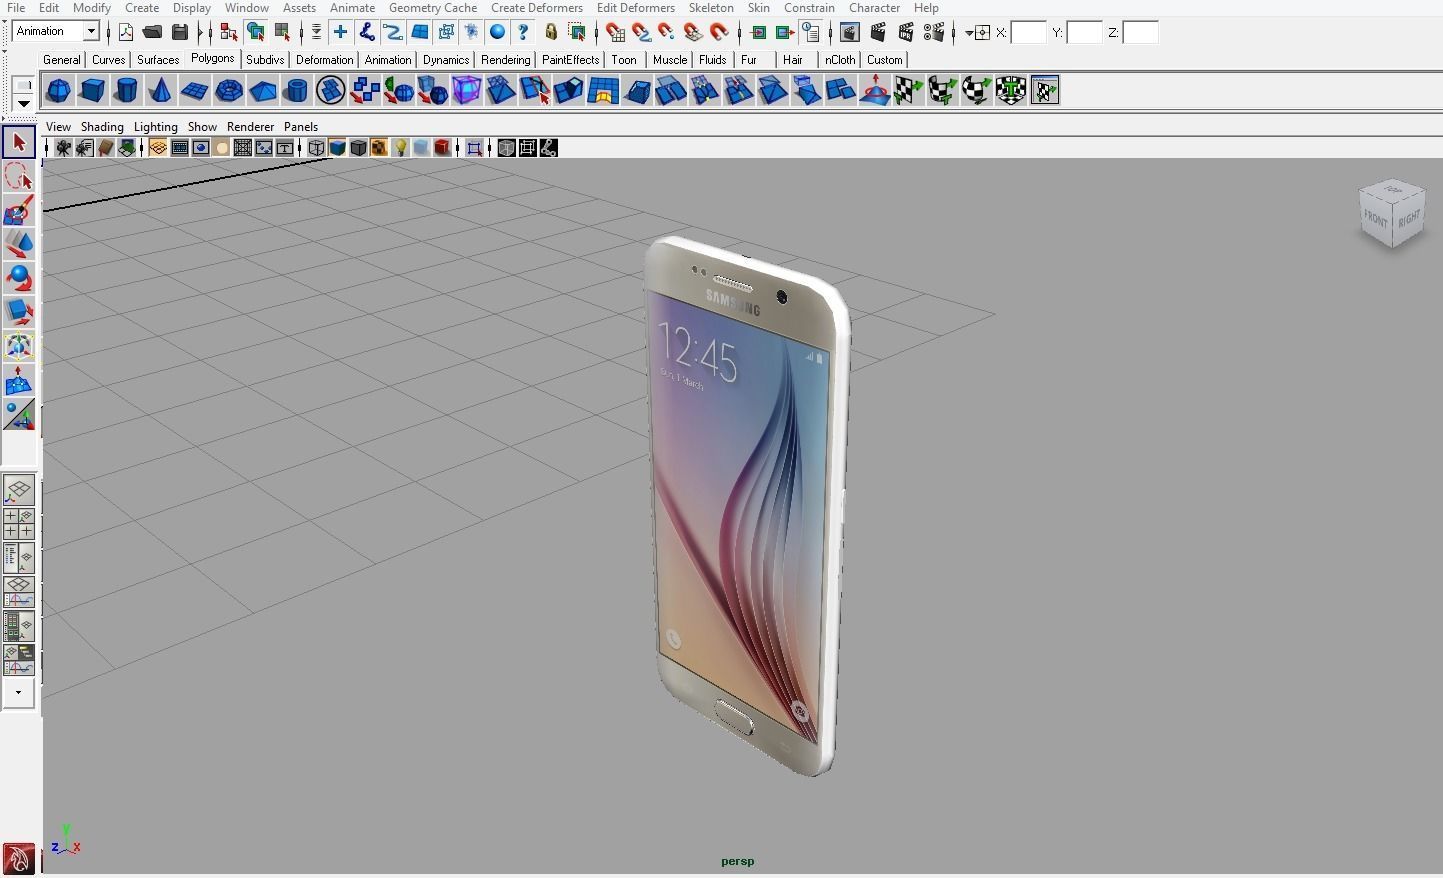The image size is (1443, 878).
Task: Choose the Paint Selection tool
Action: [19, 210]
